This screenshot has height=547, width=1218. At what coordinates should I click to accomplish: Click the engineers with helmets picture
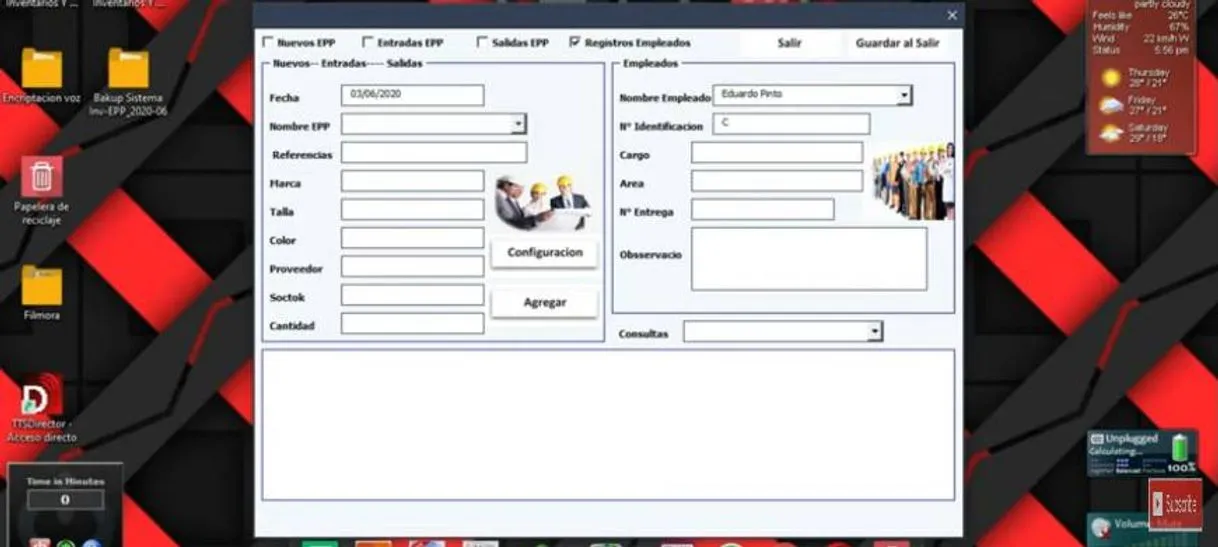[542, 202]
